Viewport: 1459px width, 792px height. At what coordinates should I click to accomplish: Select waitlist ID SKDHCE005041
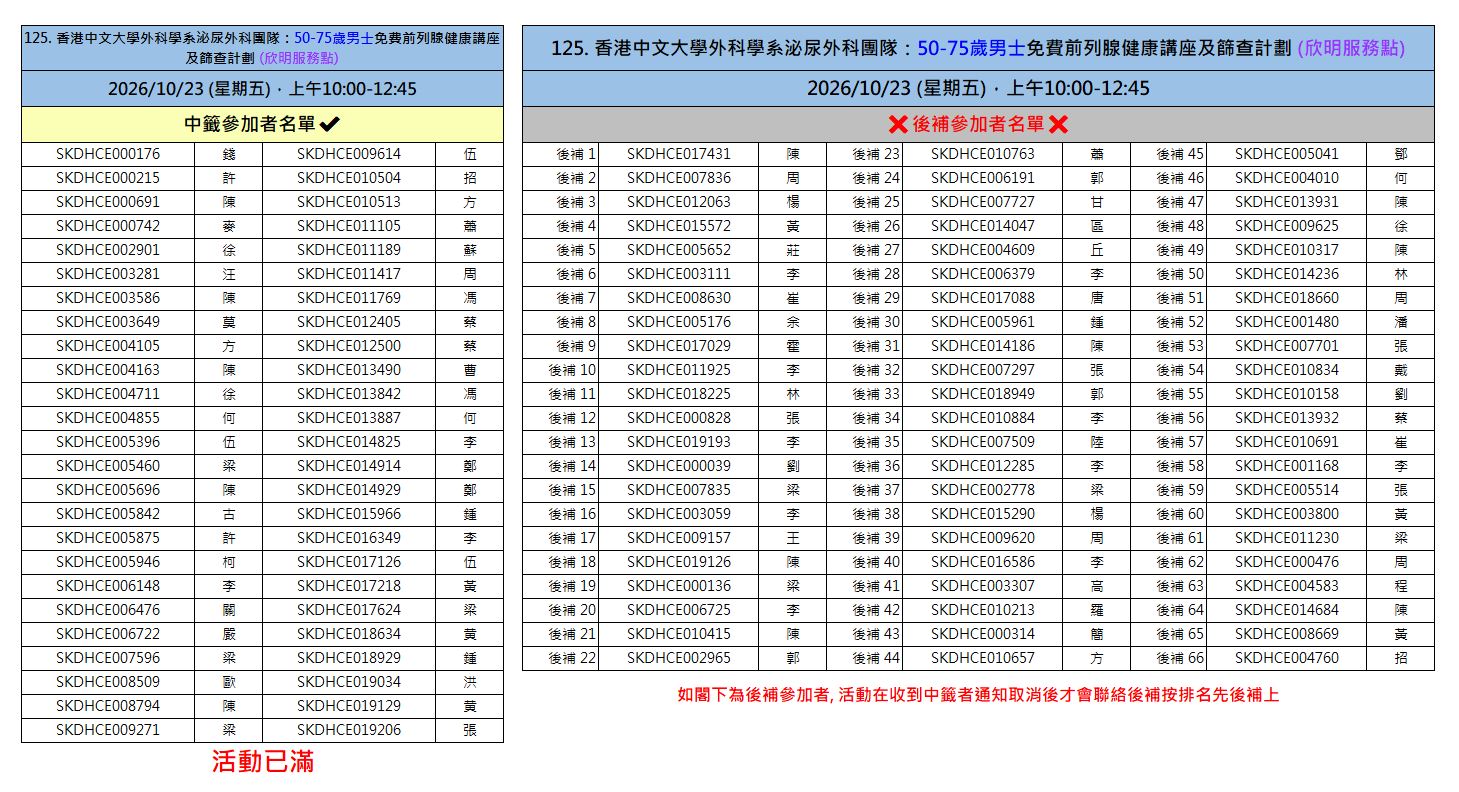(x=1287, y=154)
